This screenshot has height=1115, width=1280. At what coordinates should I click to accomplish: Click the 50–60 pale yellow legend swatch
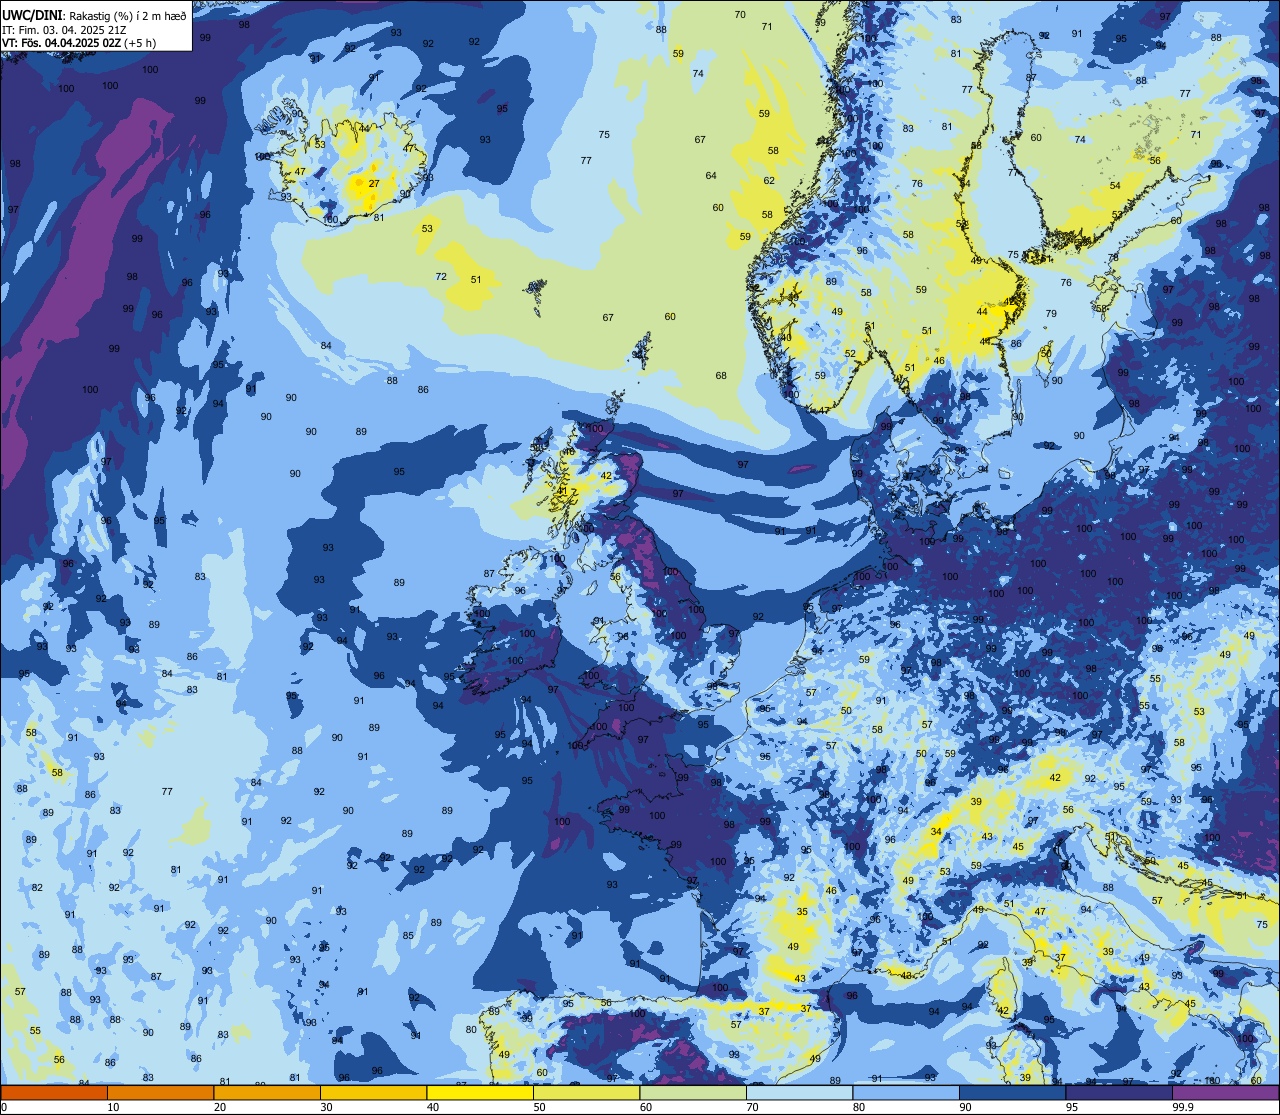click(x=586, y=1092)
